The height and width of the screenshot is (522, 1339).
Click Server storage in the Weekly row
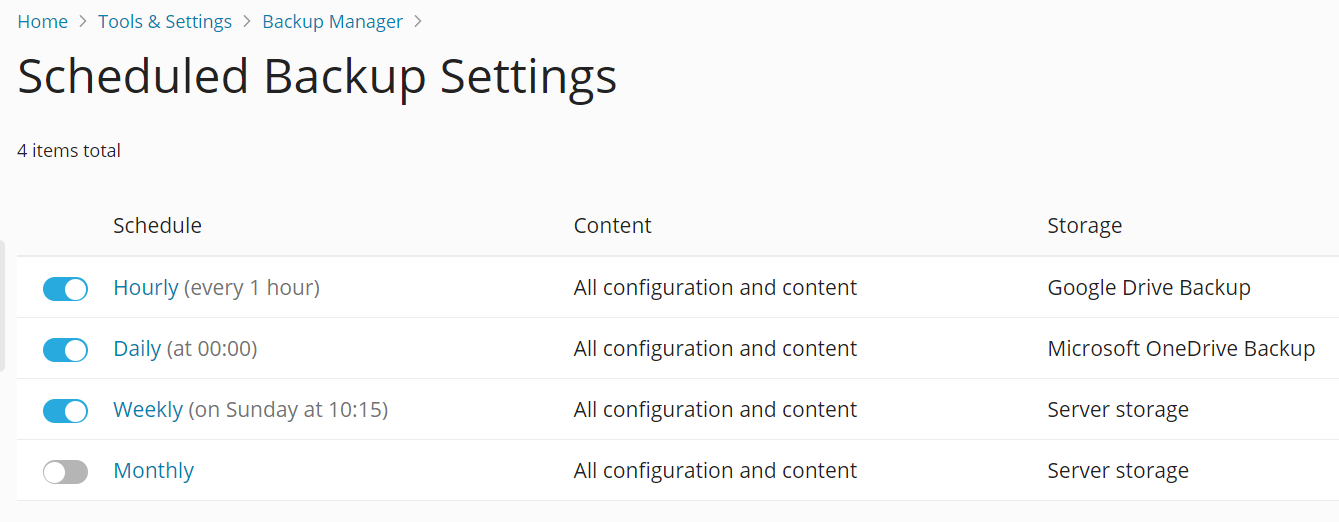[x=1118, y=410]
